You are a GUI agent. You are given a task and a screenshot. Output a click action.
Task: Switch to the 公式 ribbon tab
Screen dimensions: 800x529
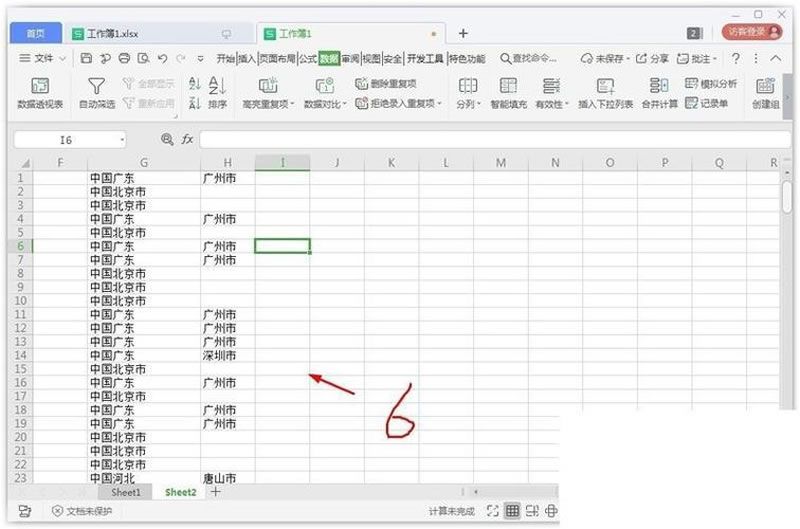coord(308,59)
